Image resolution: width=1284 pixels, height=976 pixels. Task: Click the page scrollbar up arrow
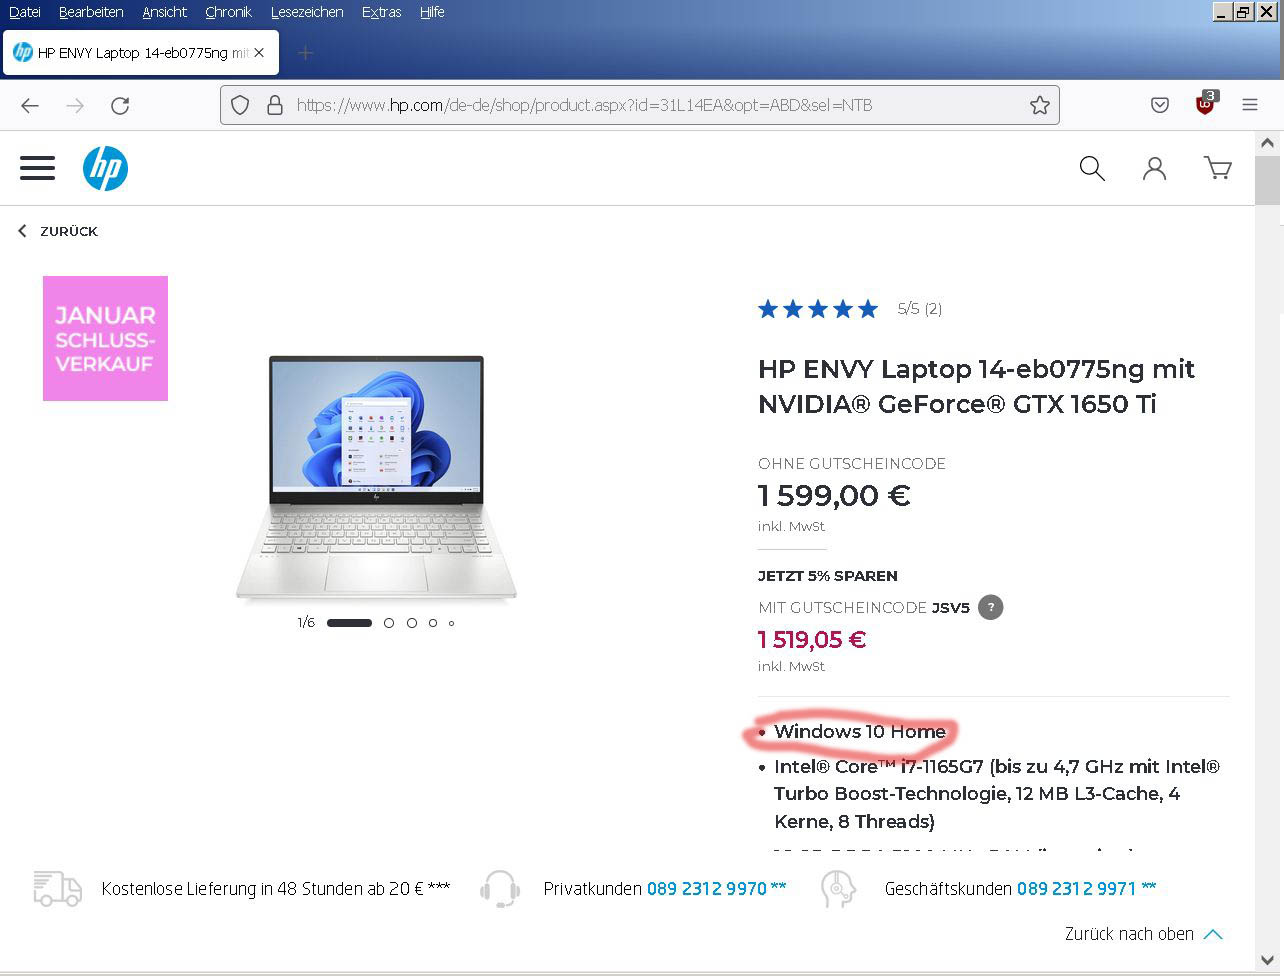click(1268, 143)
